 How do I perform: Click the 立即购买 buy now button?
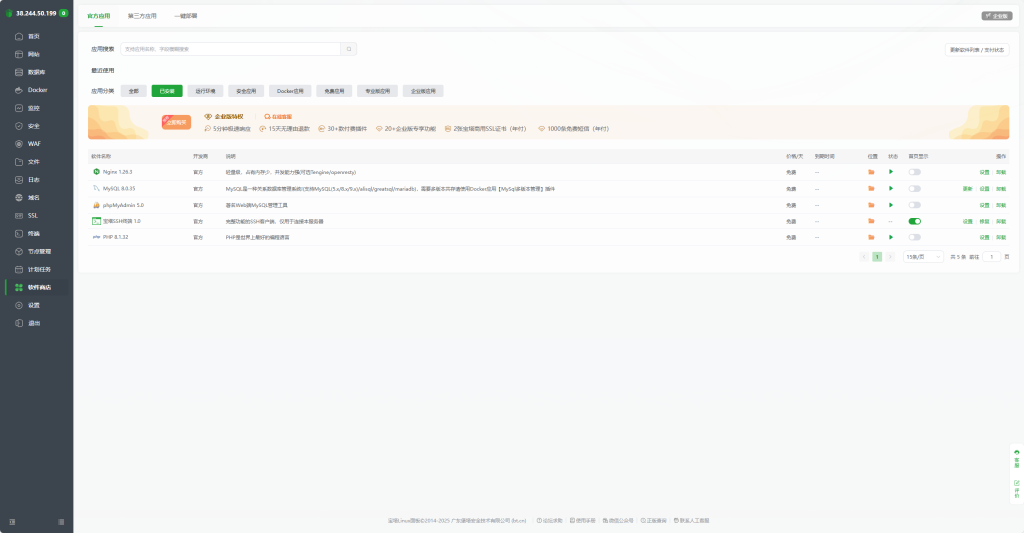176,122
